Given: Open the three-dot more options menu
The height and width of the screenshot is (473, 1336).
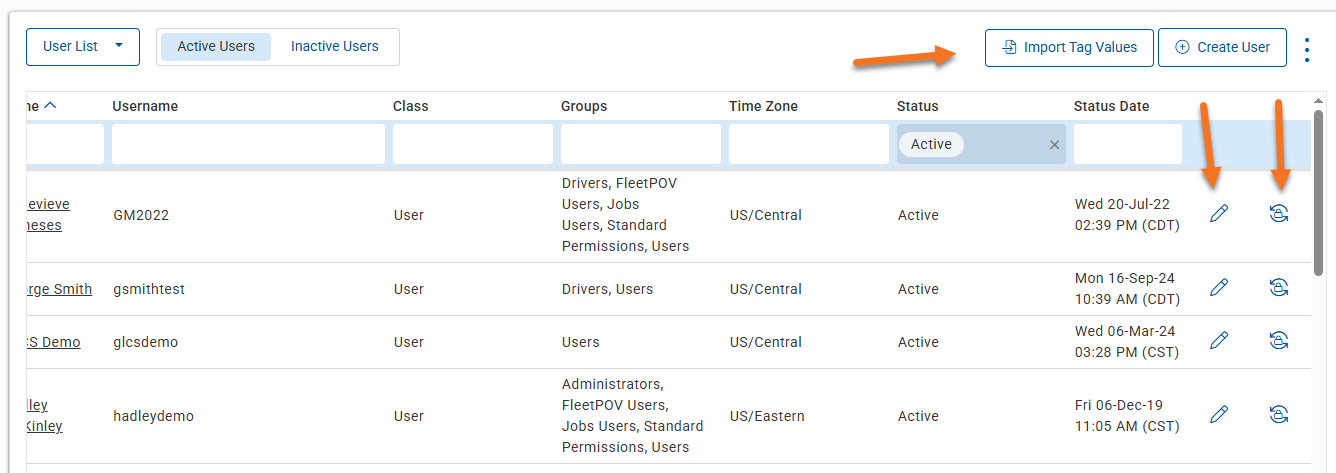Looking at the screenshot, I should click(x=1307, y=49).
